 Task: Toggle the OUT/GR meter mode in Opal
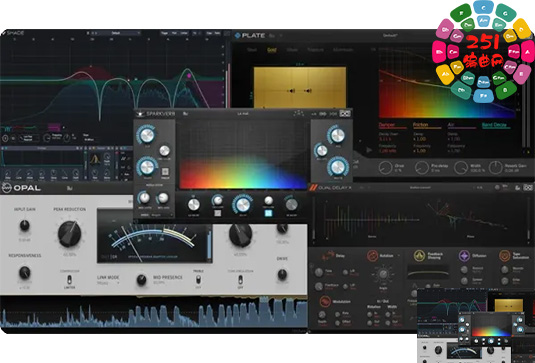109,257
